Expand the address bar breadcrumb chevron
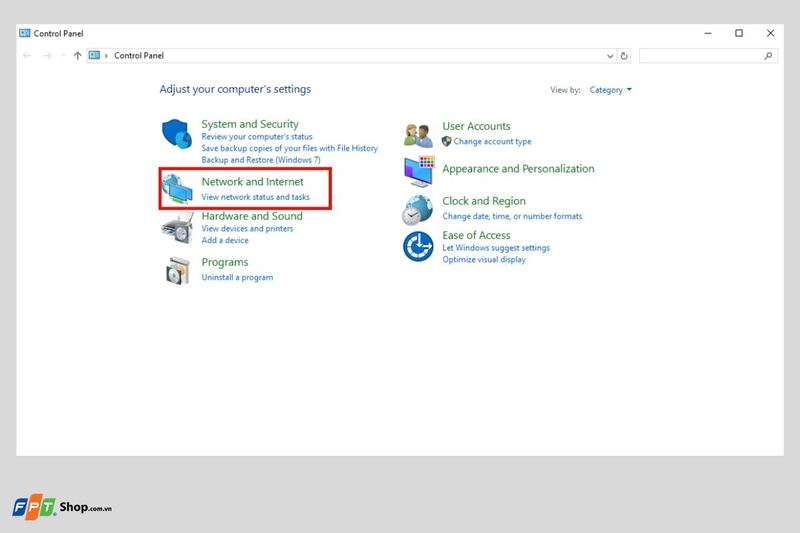 (106, 56)
